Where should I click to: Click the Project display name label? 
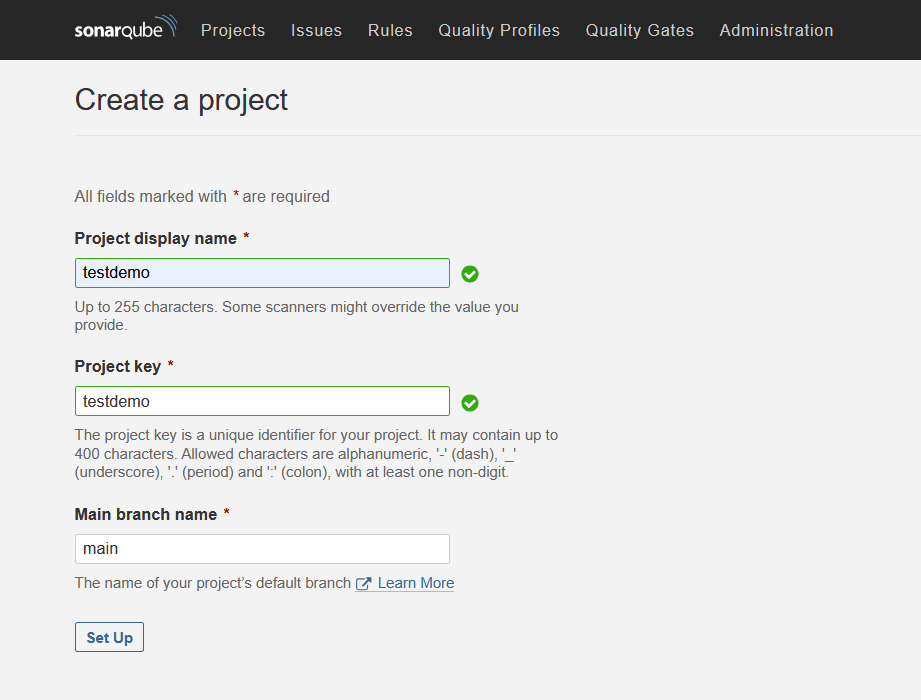(156, 238)
